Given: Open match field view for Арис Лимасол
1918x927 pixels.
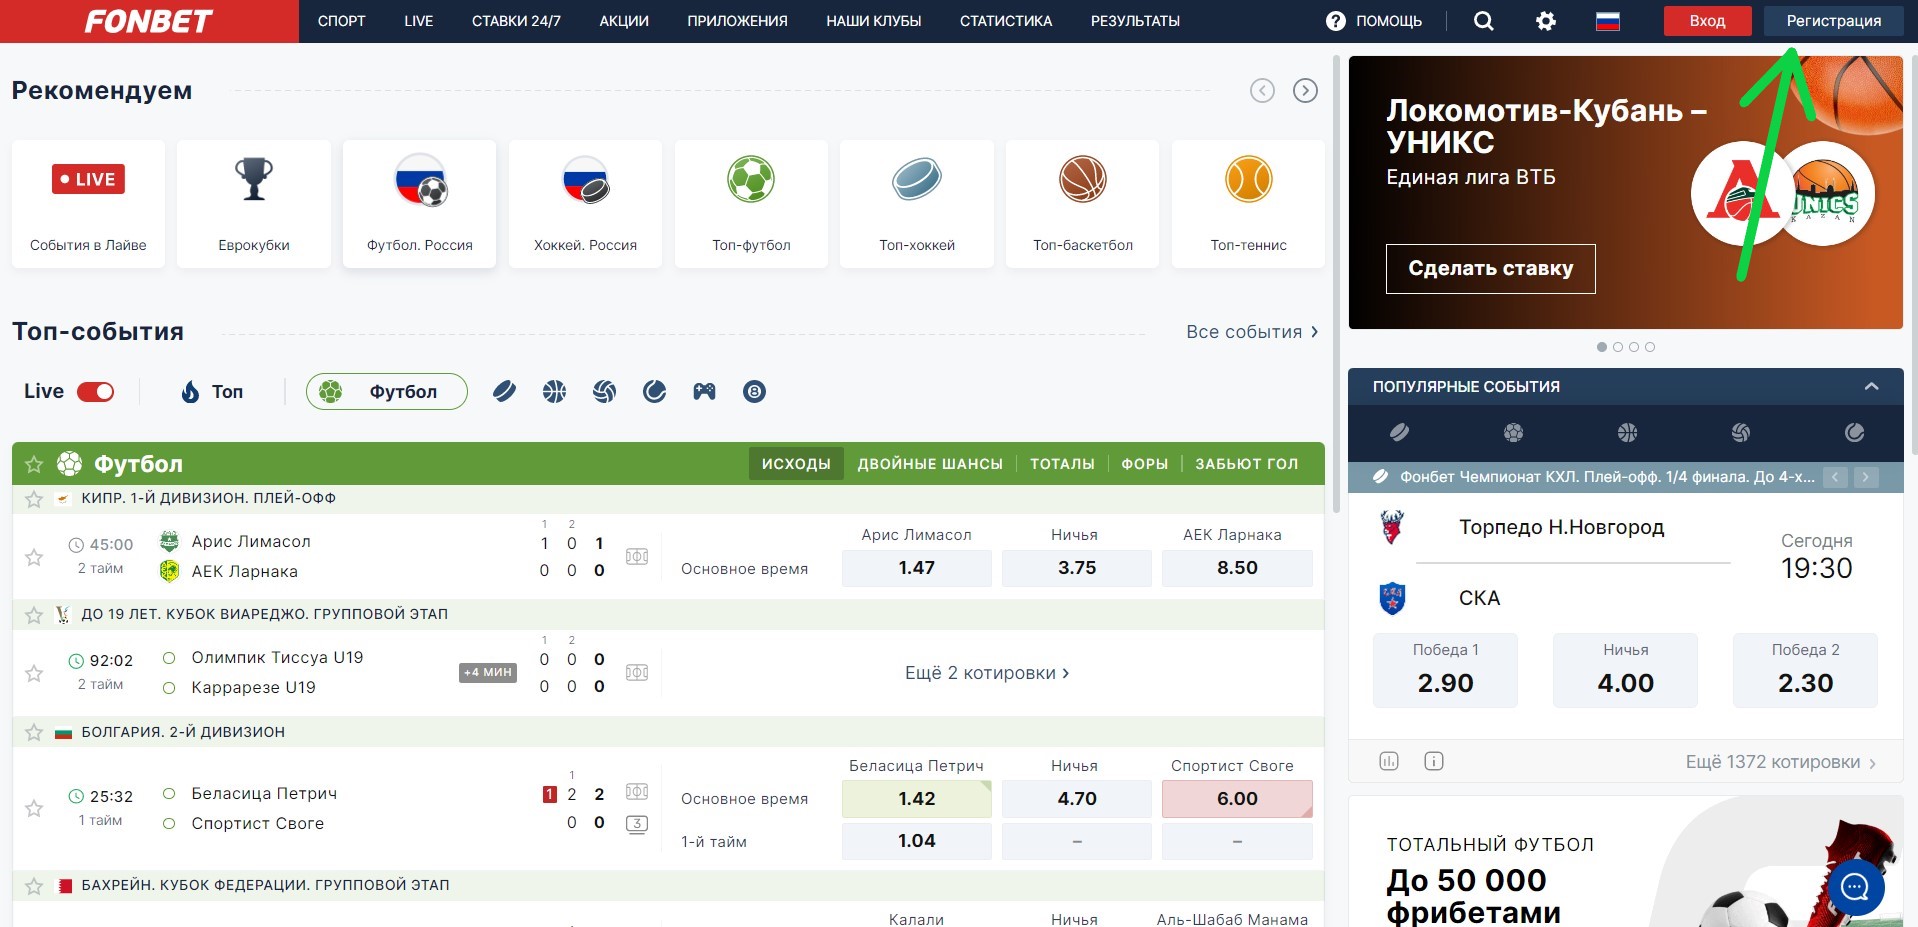Looking at the screenshot, I should coord(637,556).
